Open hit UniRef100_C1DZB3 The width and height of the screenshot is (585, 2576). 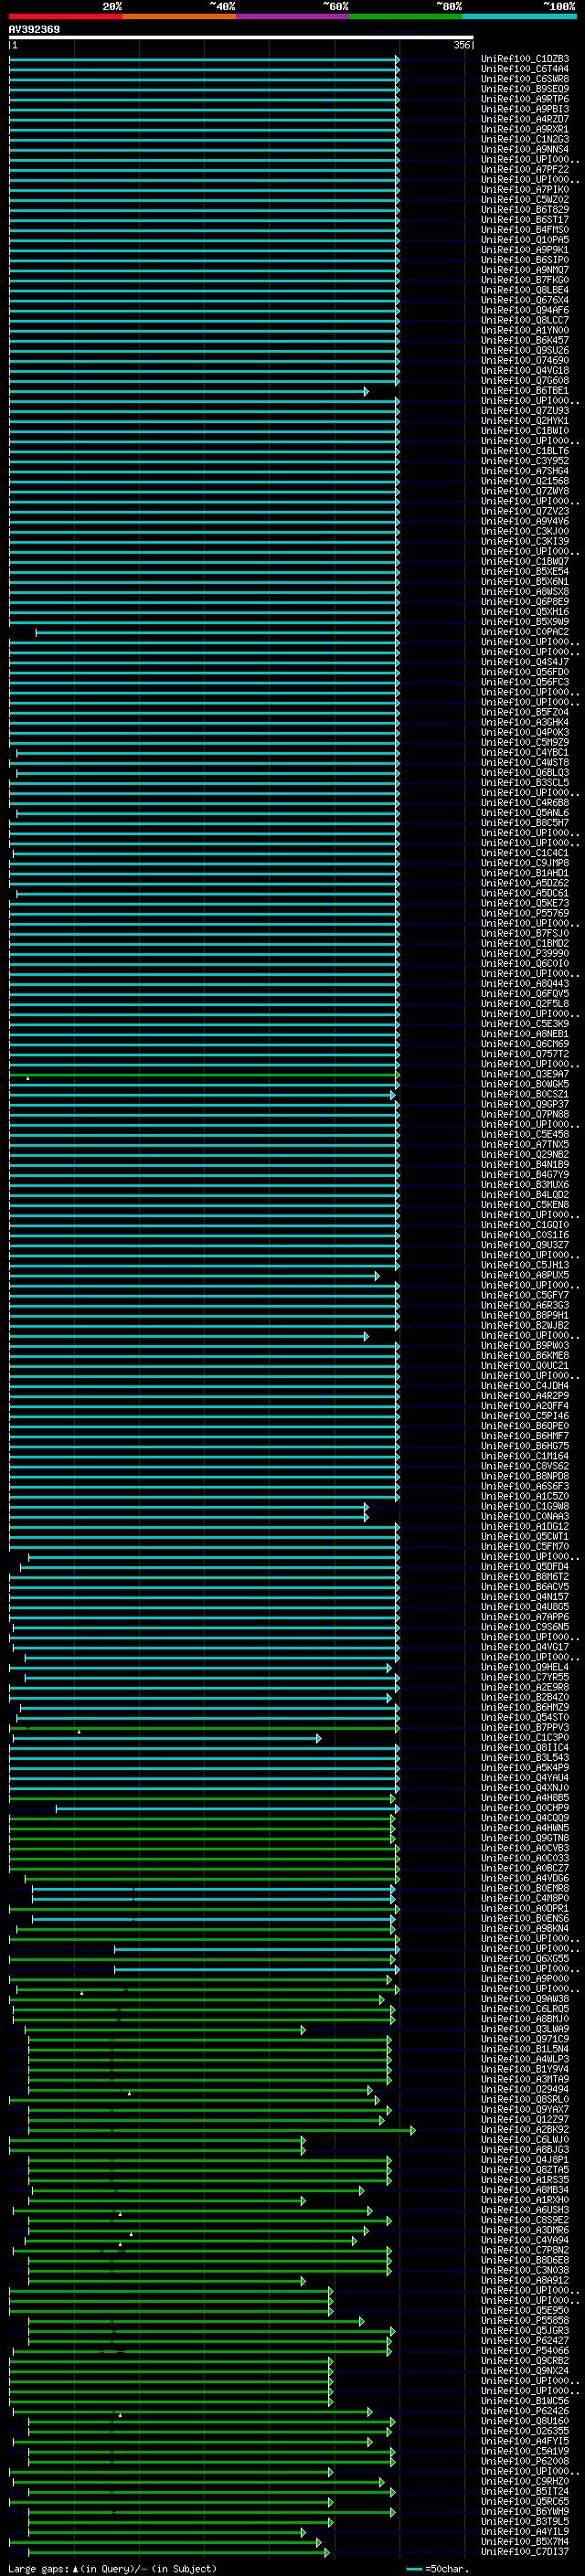pos(525,59)
